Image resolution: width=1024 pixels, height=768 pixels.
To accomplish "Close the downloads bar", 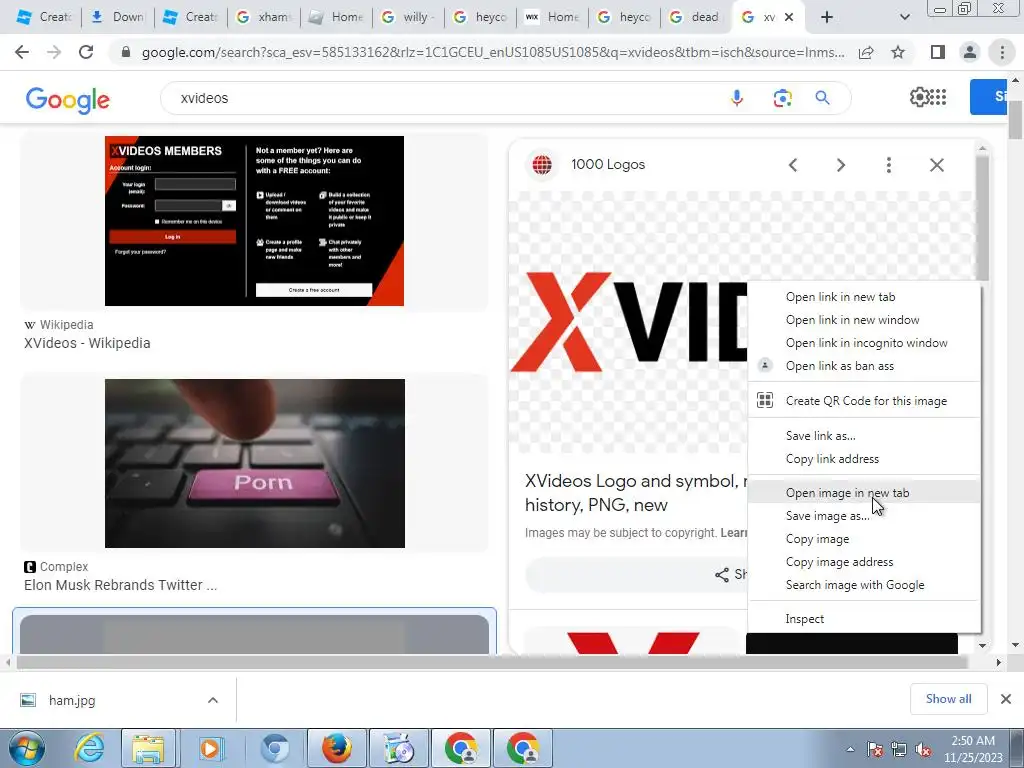I will (x=1006, y=699).
